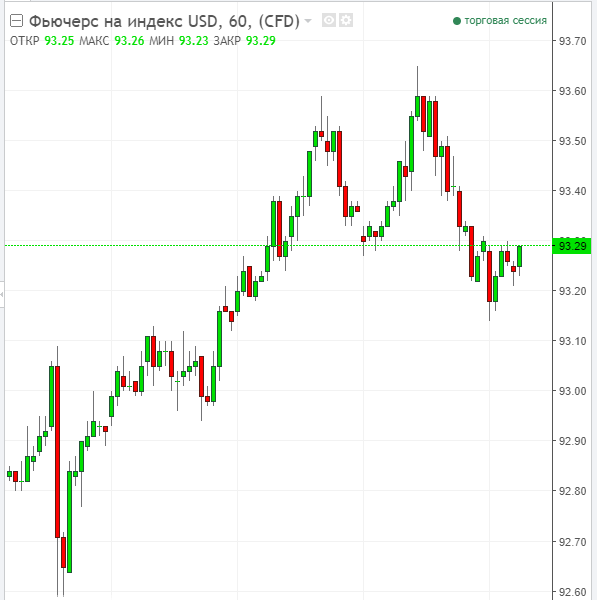Click the long red candle dropping to 92.70
Image resolution: width=600 pixels, height=600 pixels.
click(57, 450)
